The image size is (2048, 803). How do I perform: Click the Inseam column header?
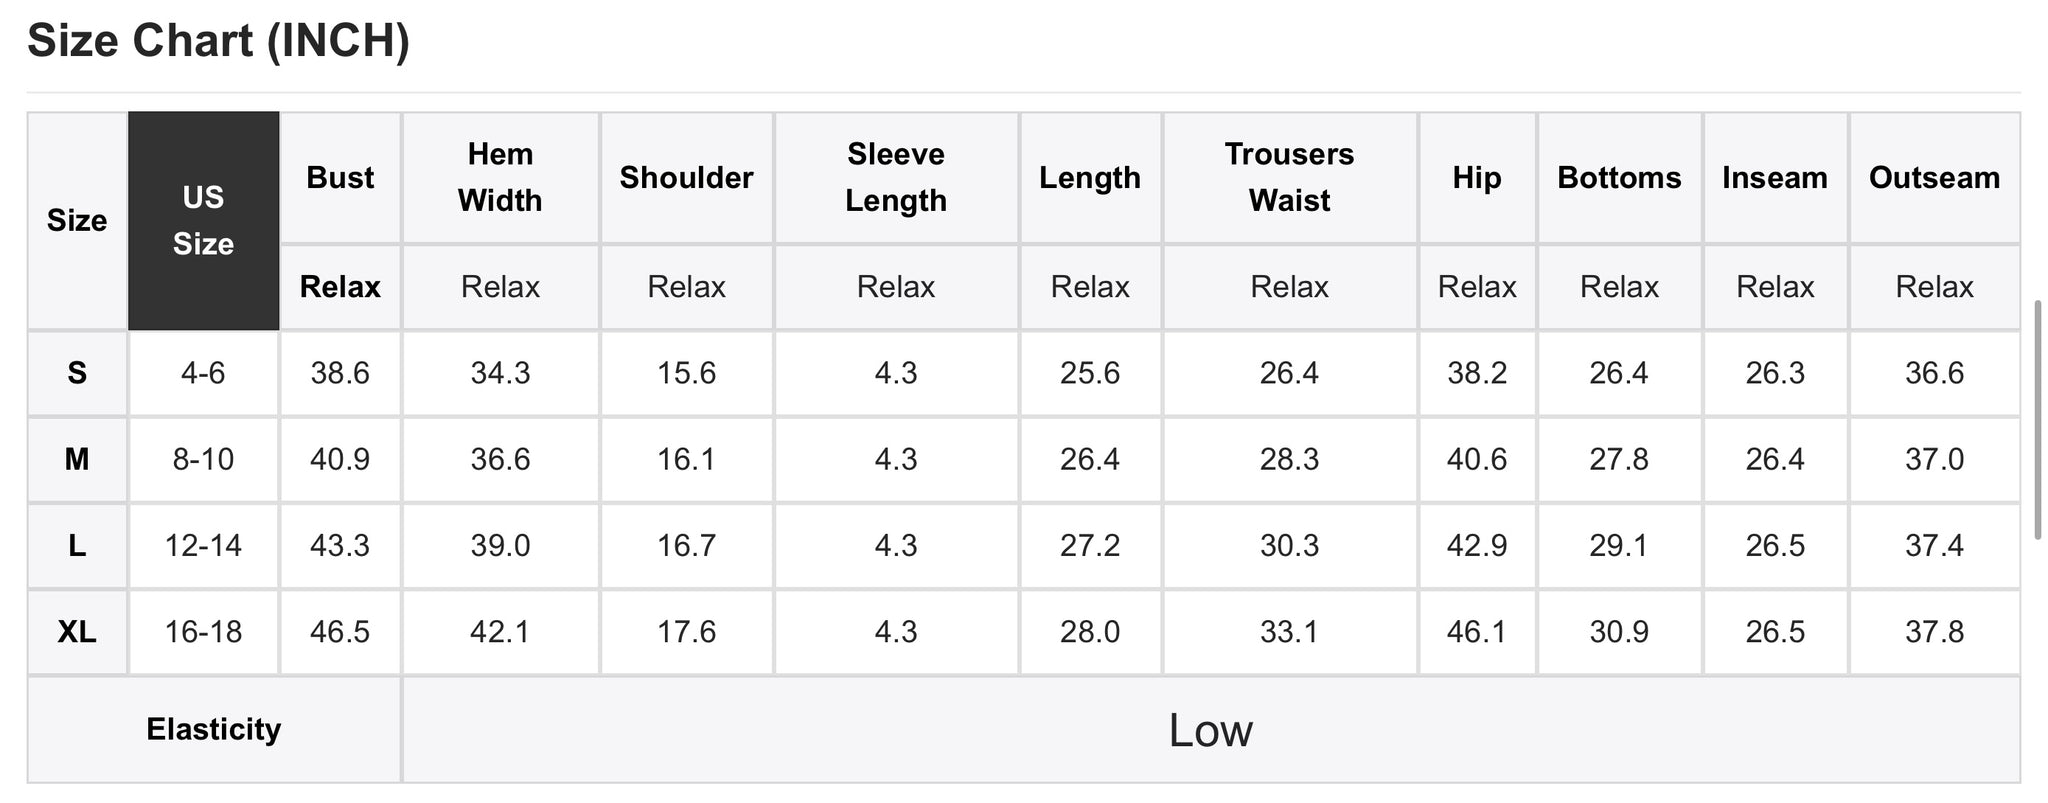[x=1774, y=178]
